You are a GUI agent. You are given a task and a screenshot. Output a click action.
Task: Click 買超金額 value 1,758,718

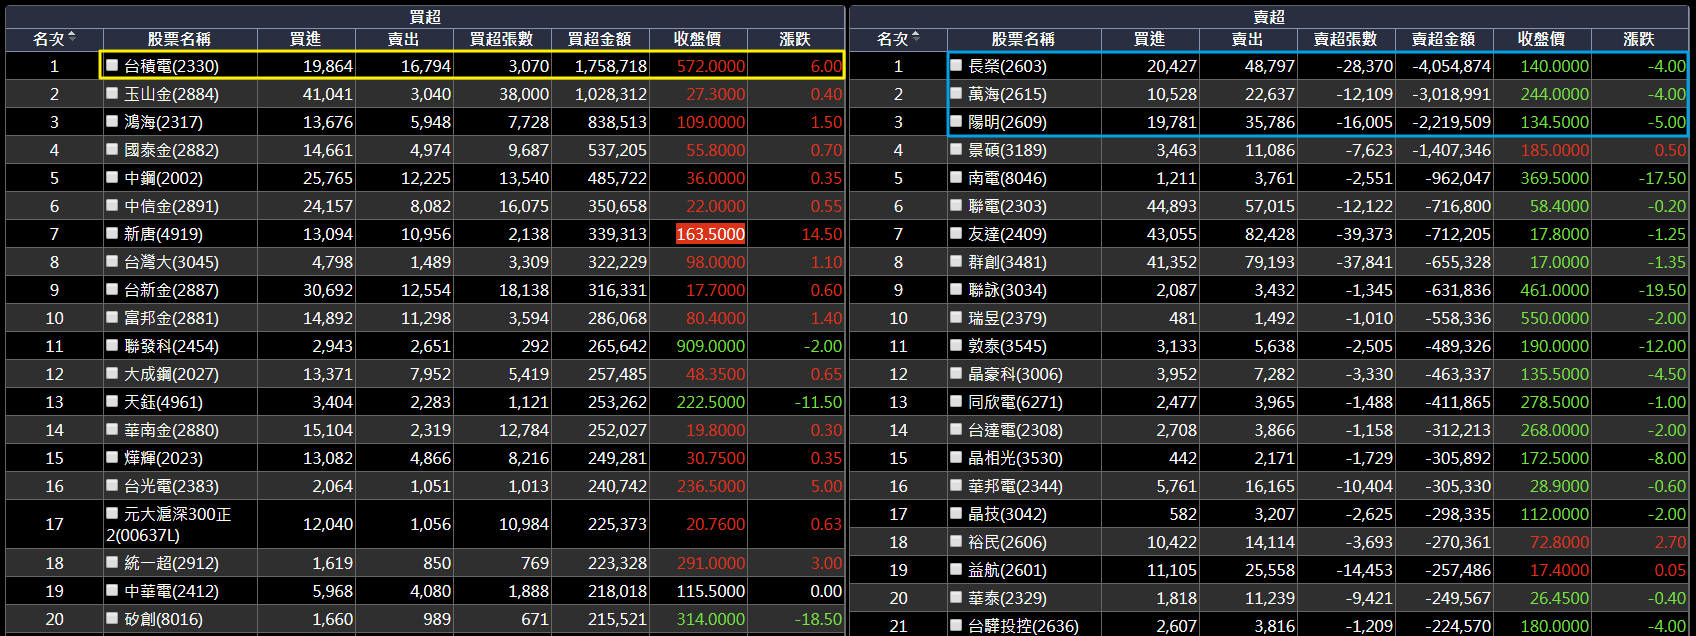[611, 66]
